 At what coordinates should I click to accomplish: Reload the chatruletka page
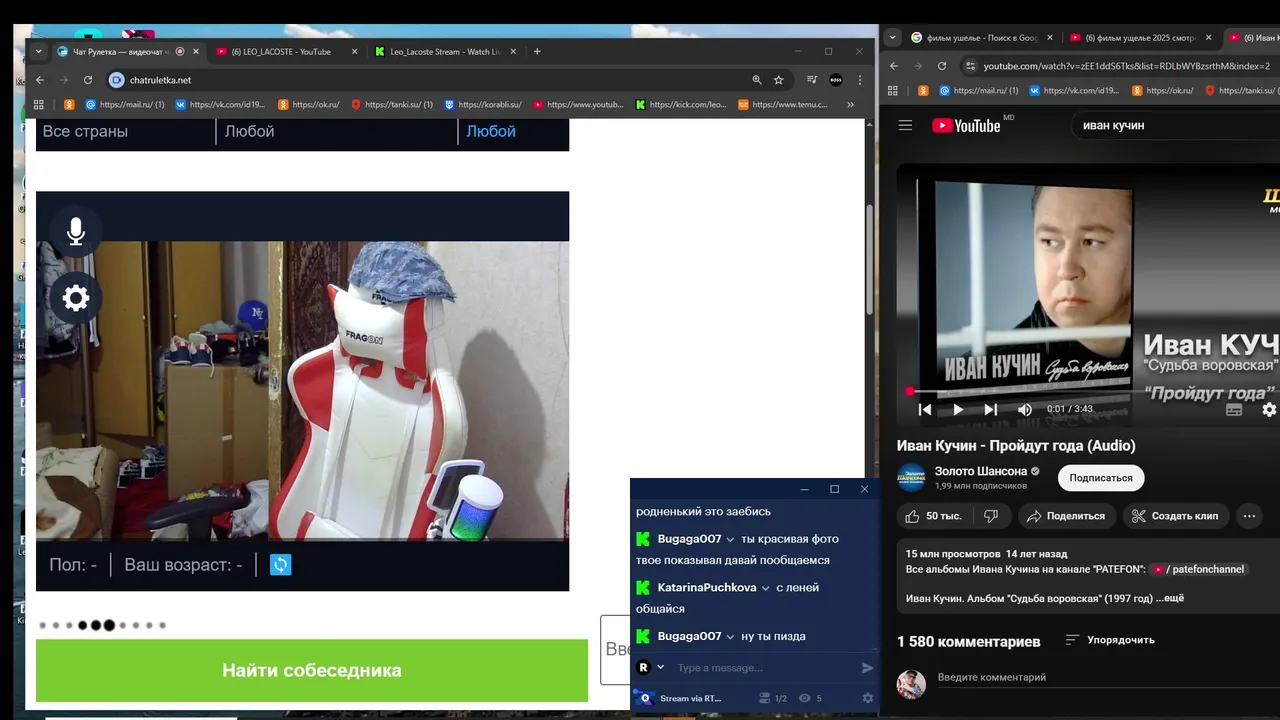pyautogui.click(x=88, y=80)
